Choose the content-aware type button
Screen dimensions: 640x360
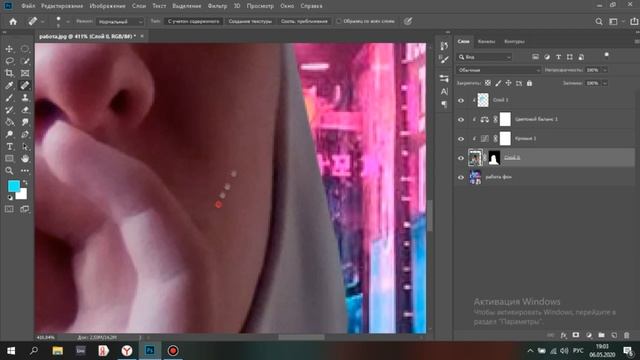[193, 21]
